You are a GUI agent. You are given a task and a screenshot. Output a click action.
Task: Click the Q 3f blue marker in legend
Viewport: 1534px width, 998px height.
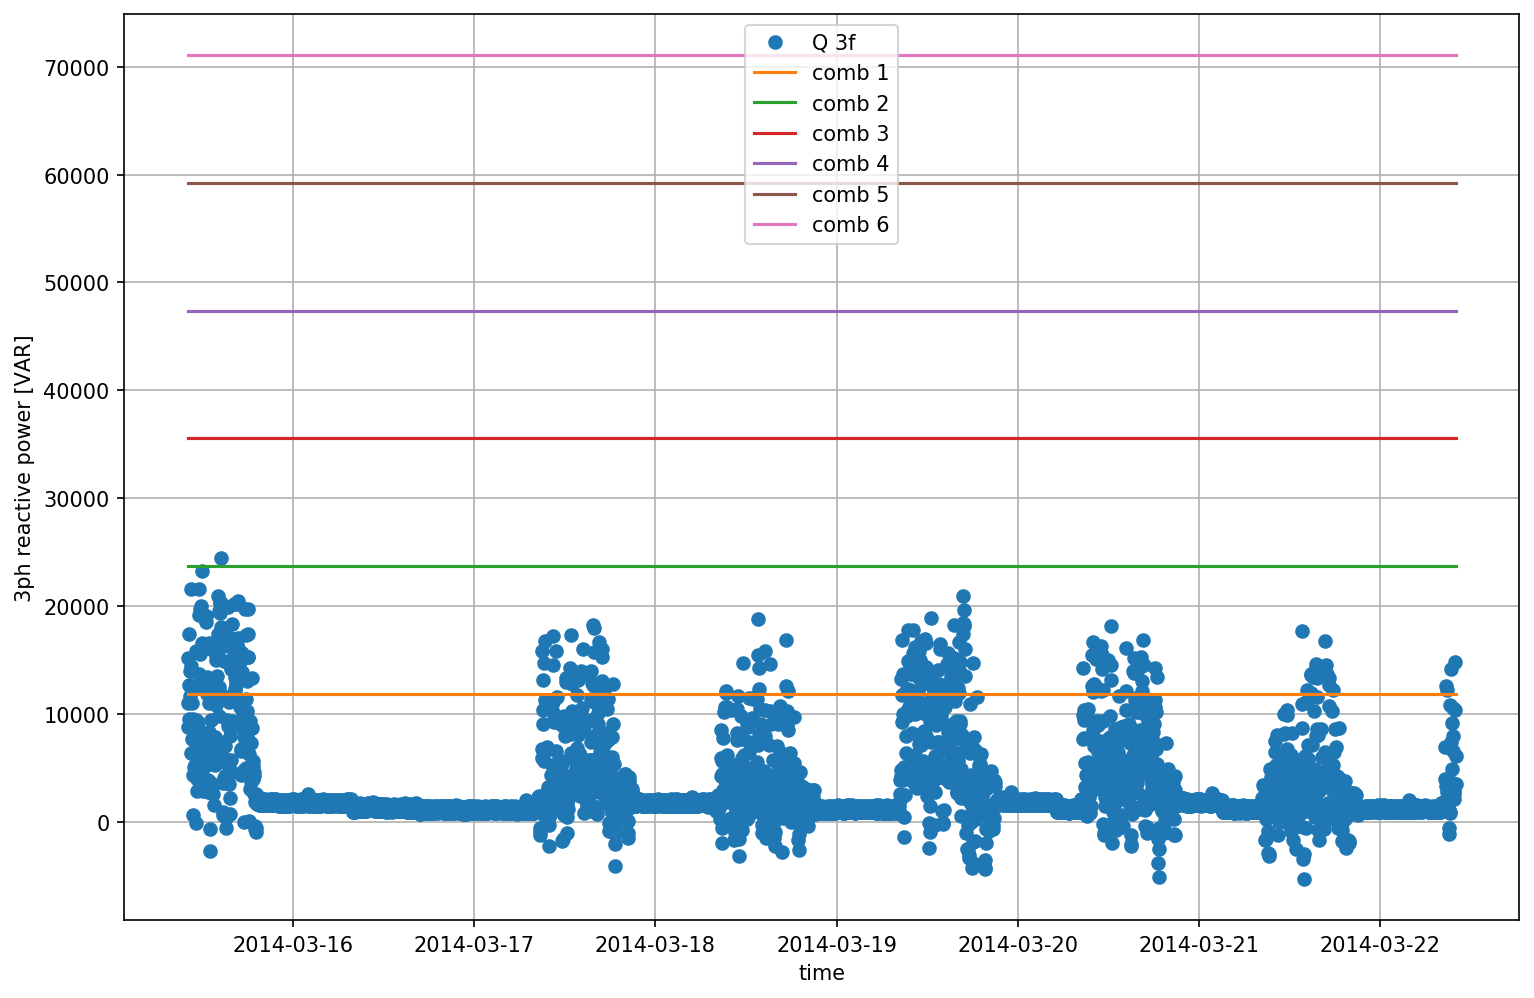pos(775,43)
